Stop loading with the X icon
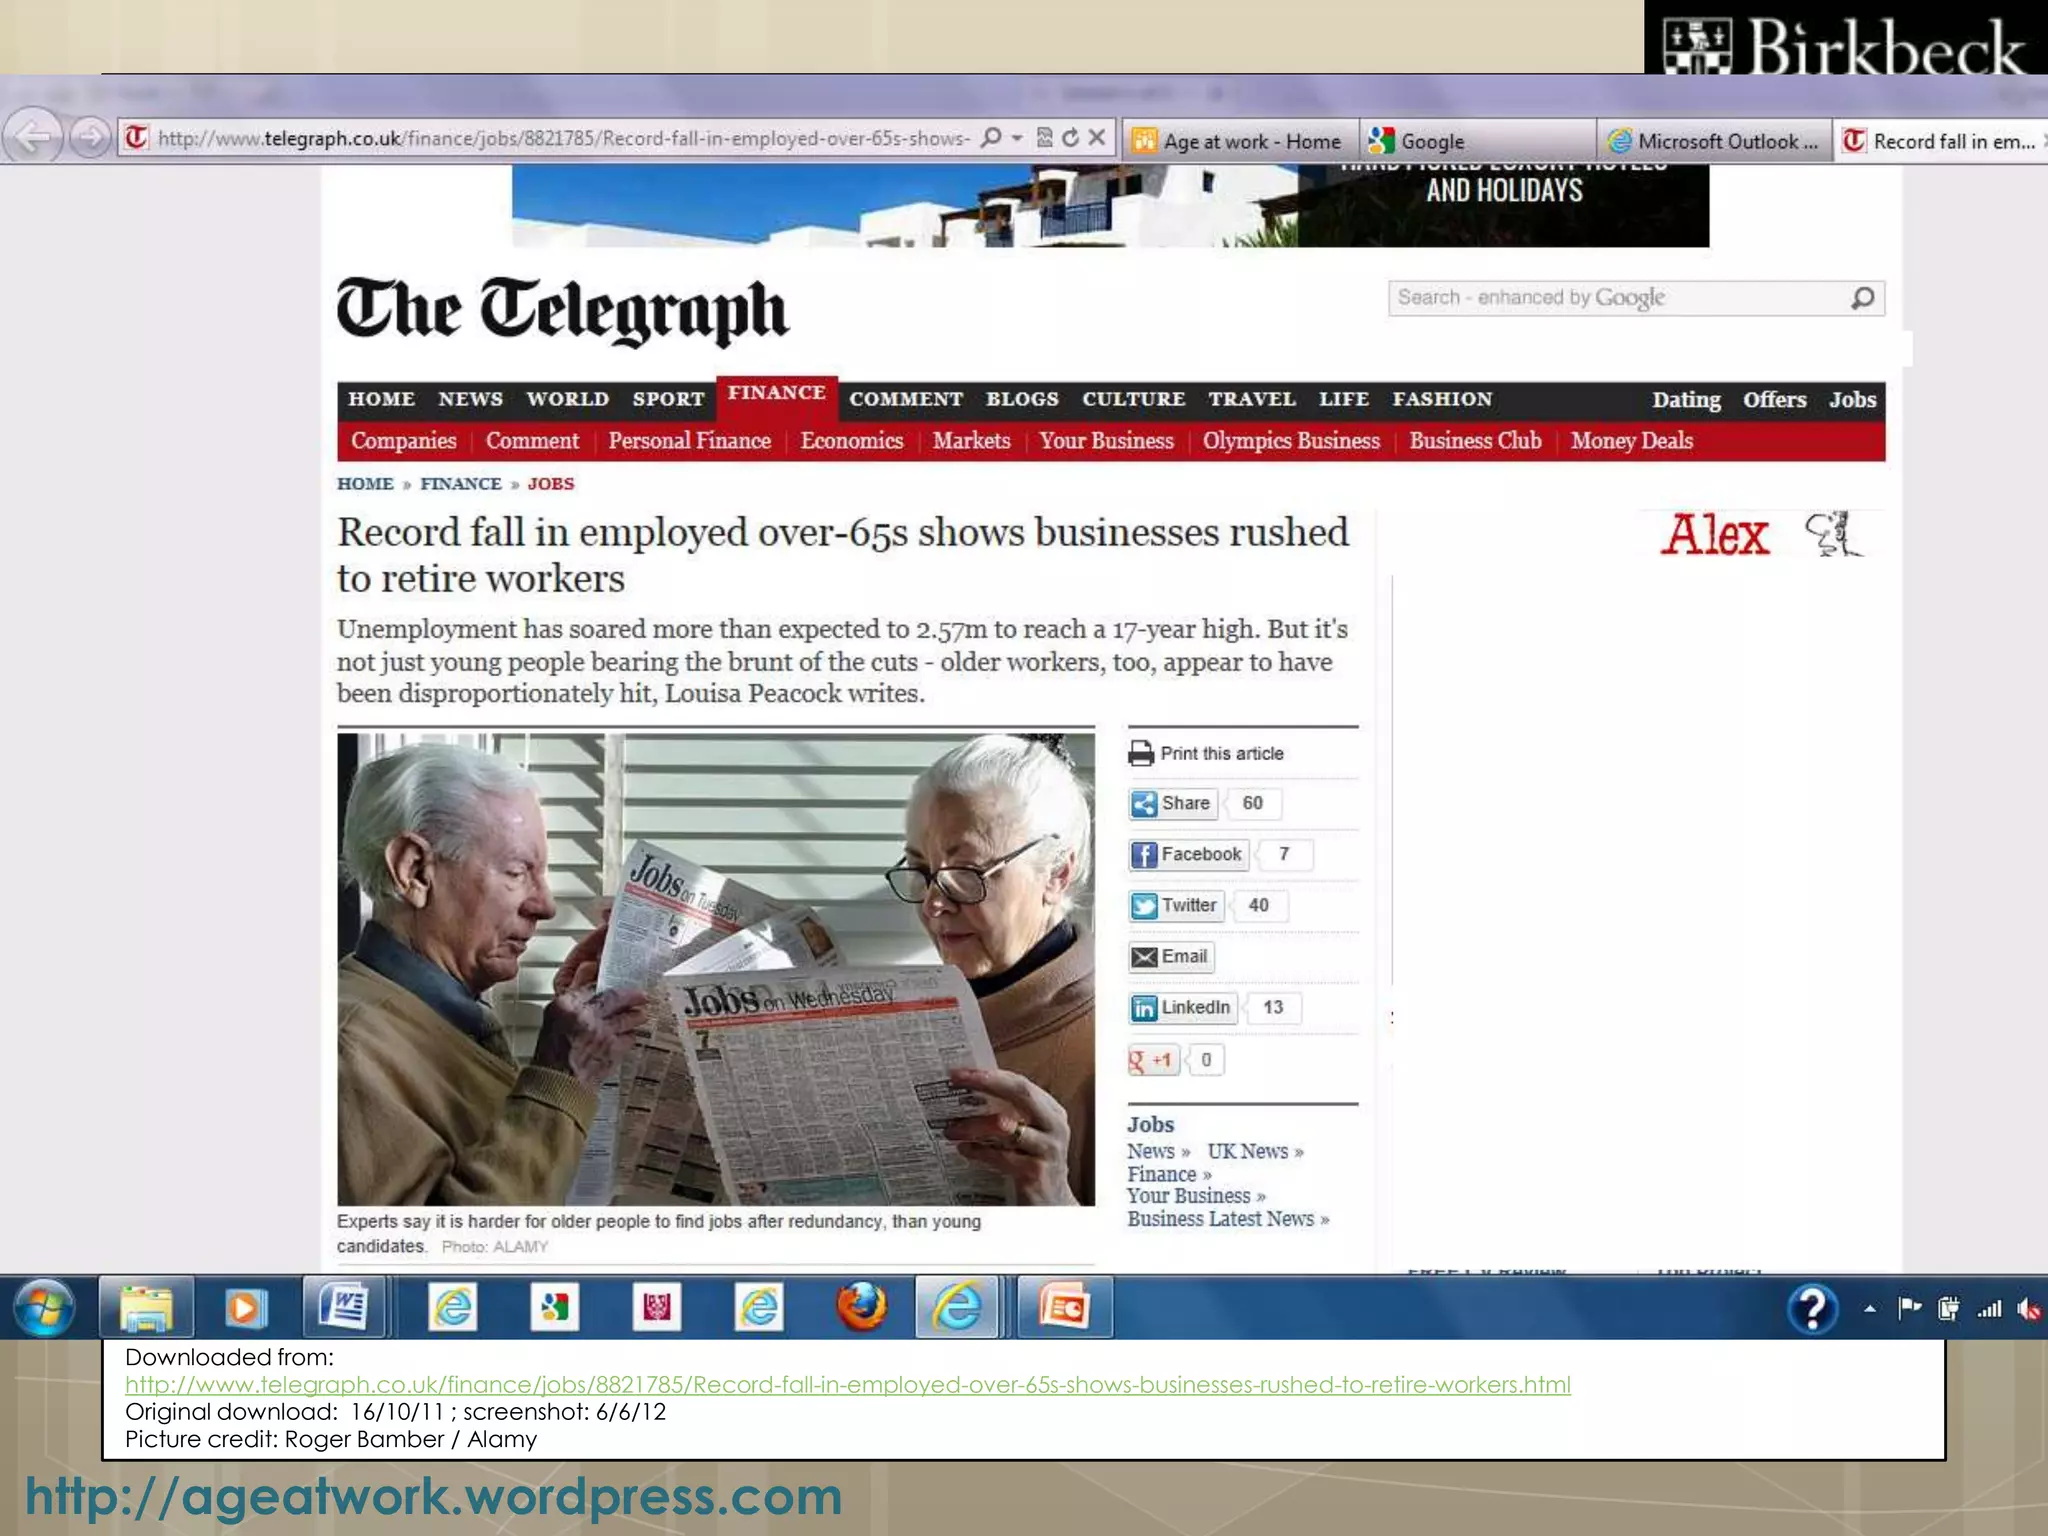The image size is (2048, 1536). pos(1097,137)
